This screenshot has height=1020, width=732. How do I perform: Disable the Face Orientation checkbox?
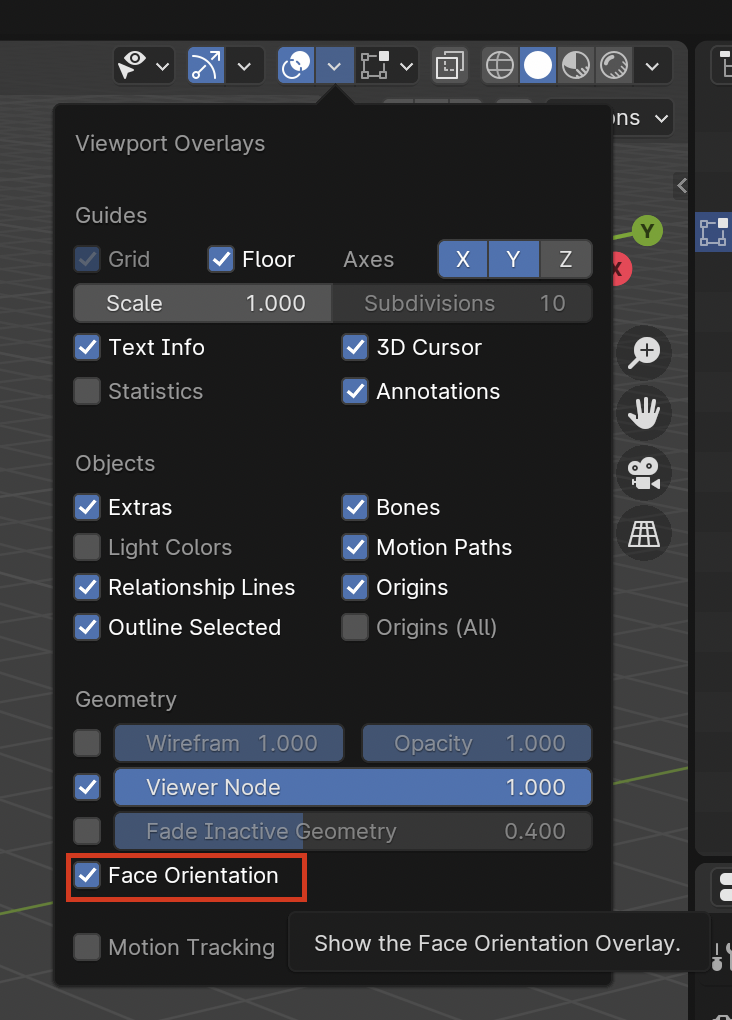(x=88, y=875)
